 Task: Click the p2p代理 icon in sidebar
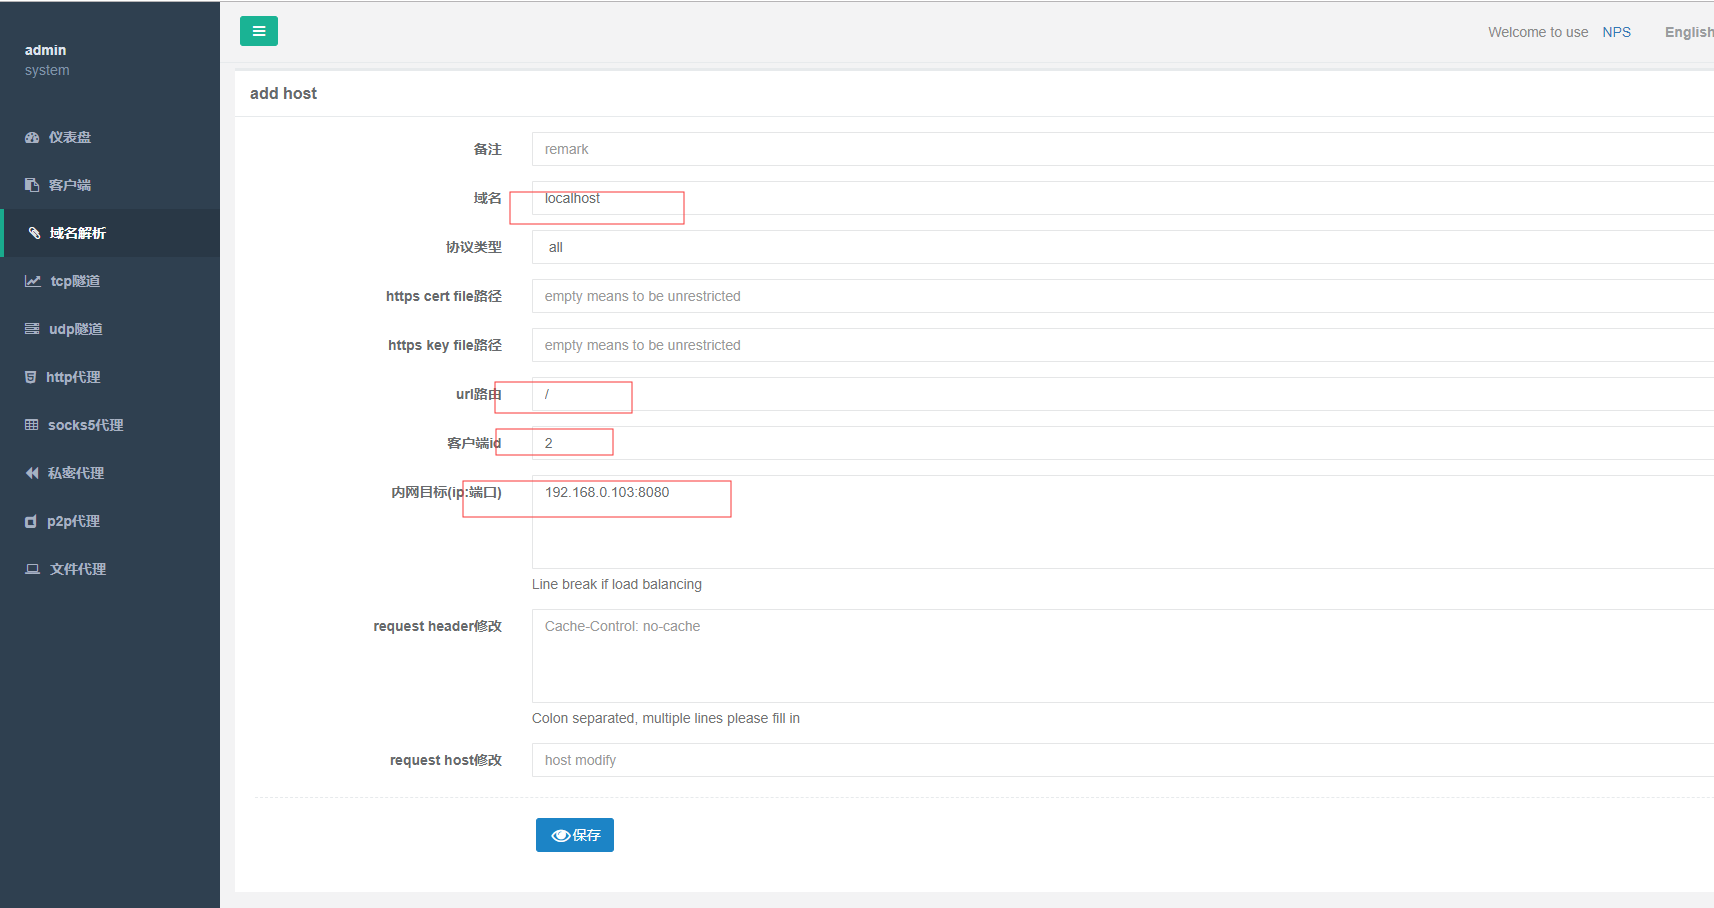31,521
